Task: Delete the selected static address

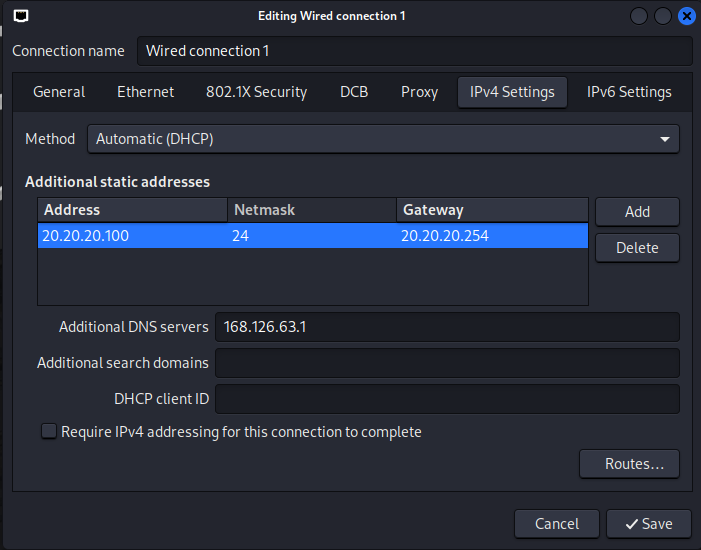Action: pyautogui.click(x=637, y=248)
